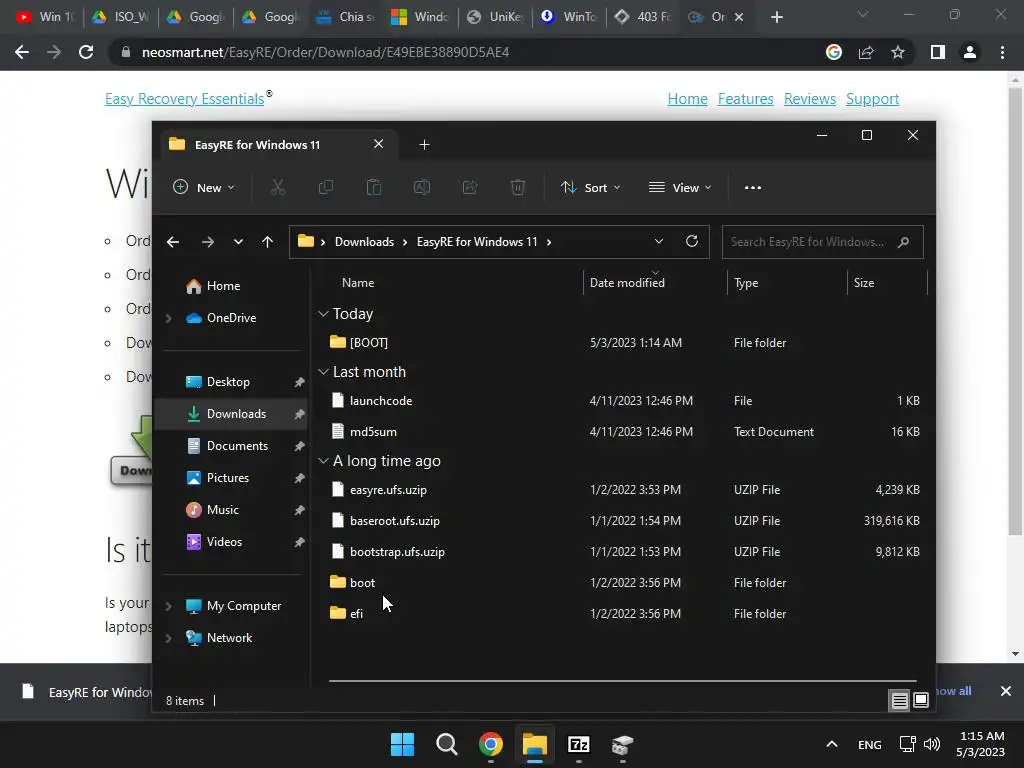Switch to the ISO_W Chrome tab

pos(121,17)
